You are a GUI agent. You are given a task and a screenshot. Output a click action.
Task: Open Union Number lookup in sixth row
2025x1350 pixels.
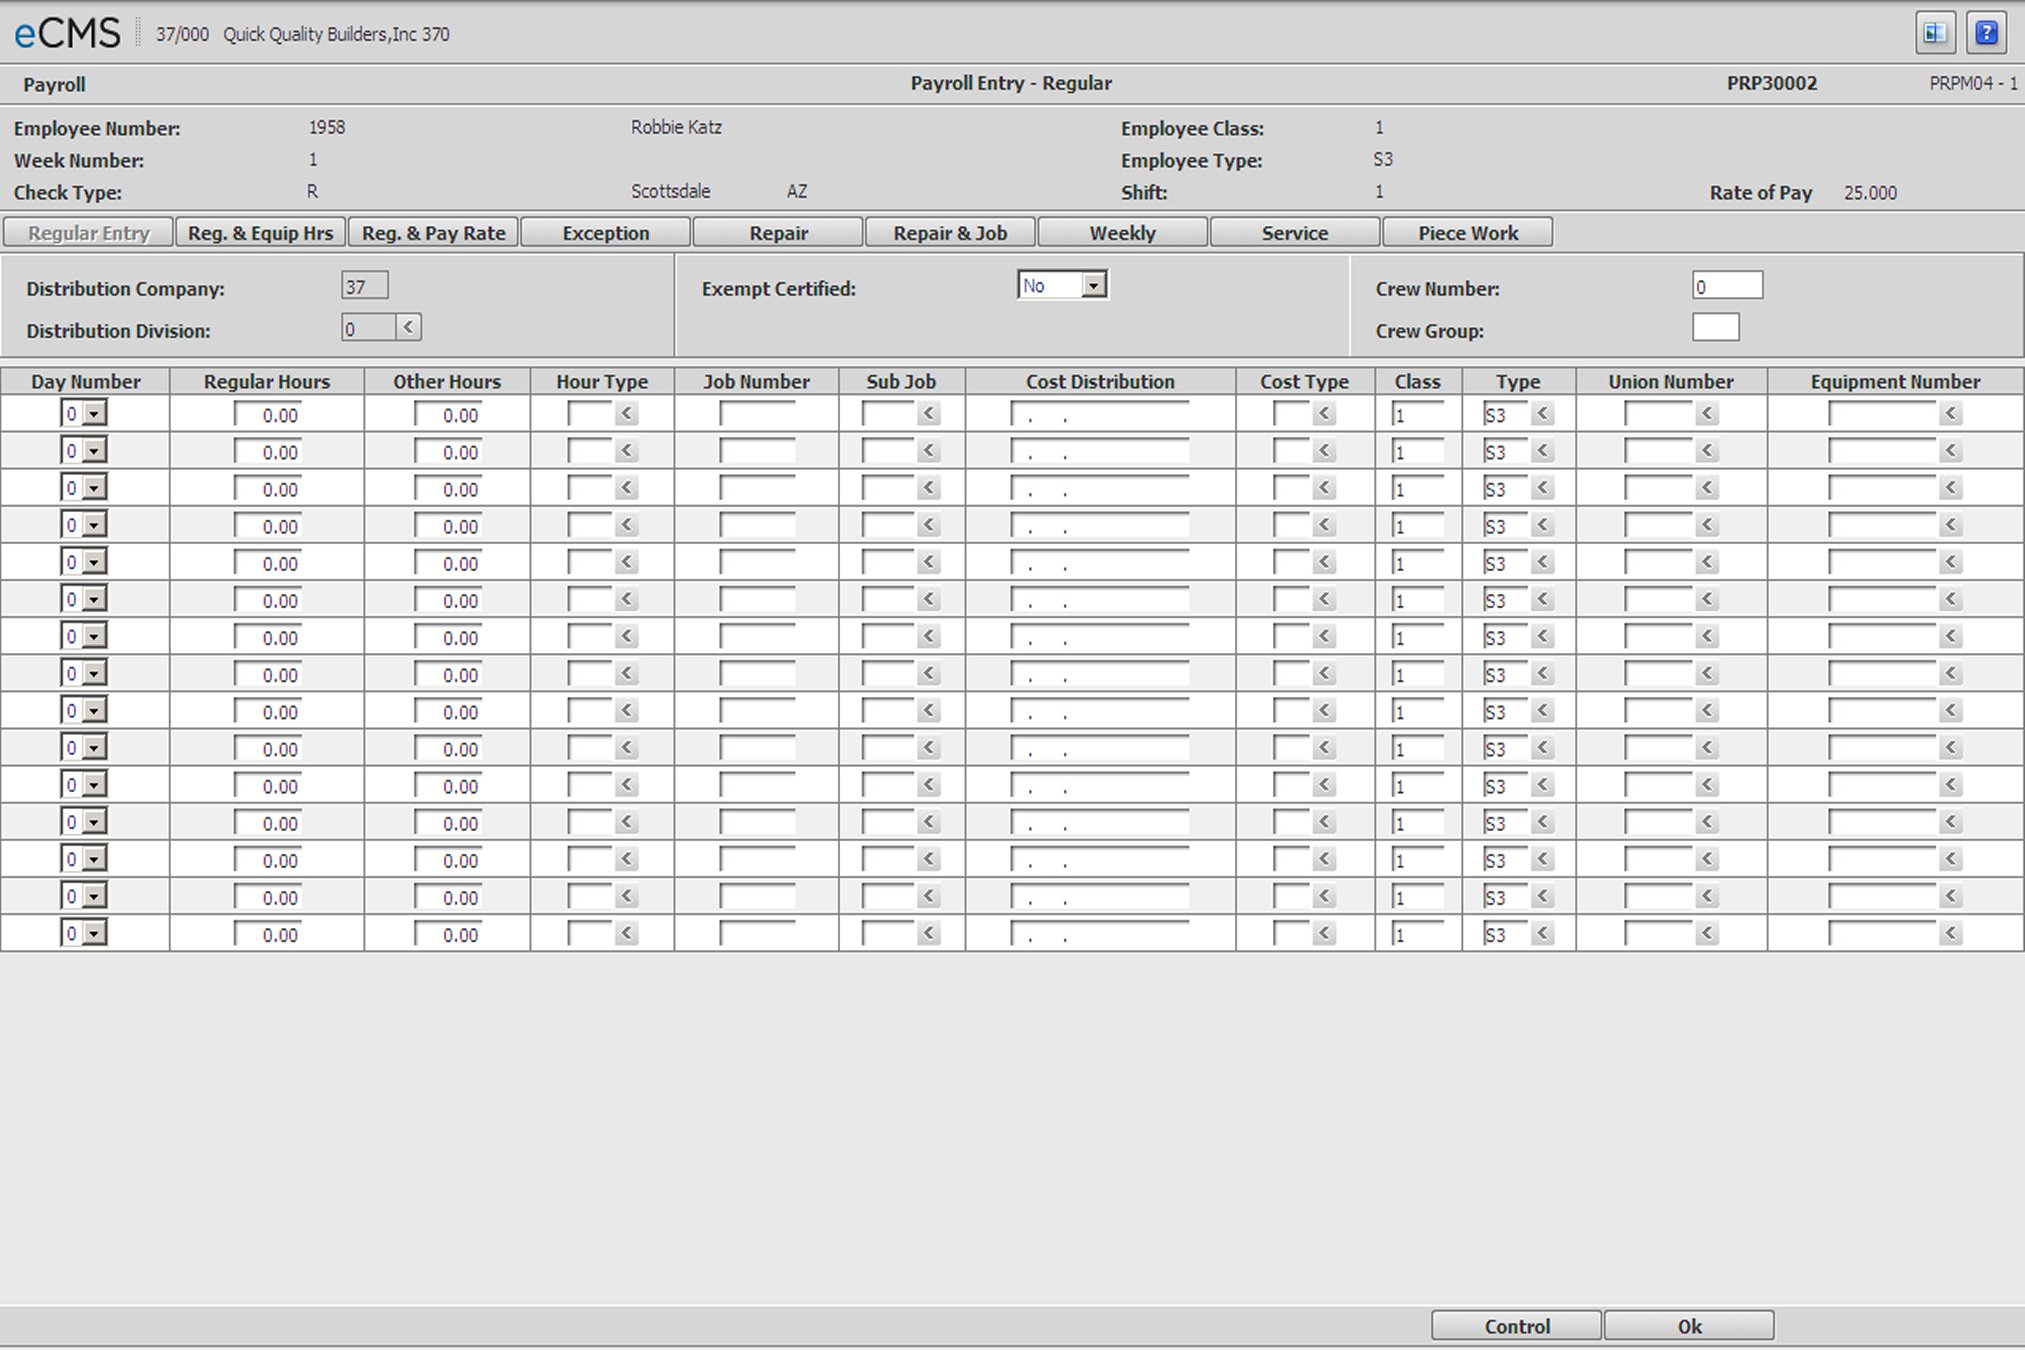coord(1707,599)
